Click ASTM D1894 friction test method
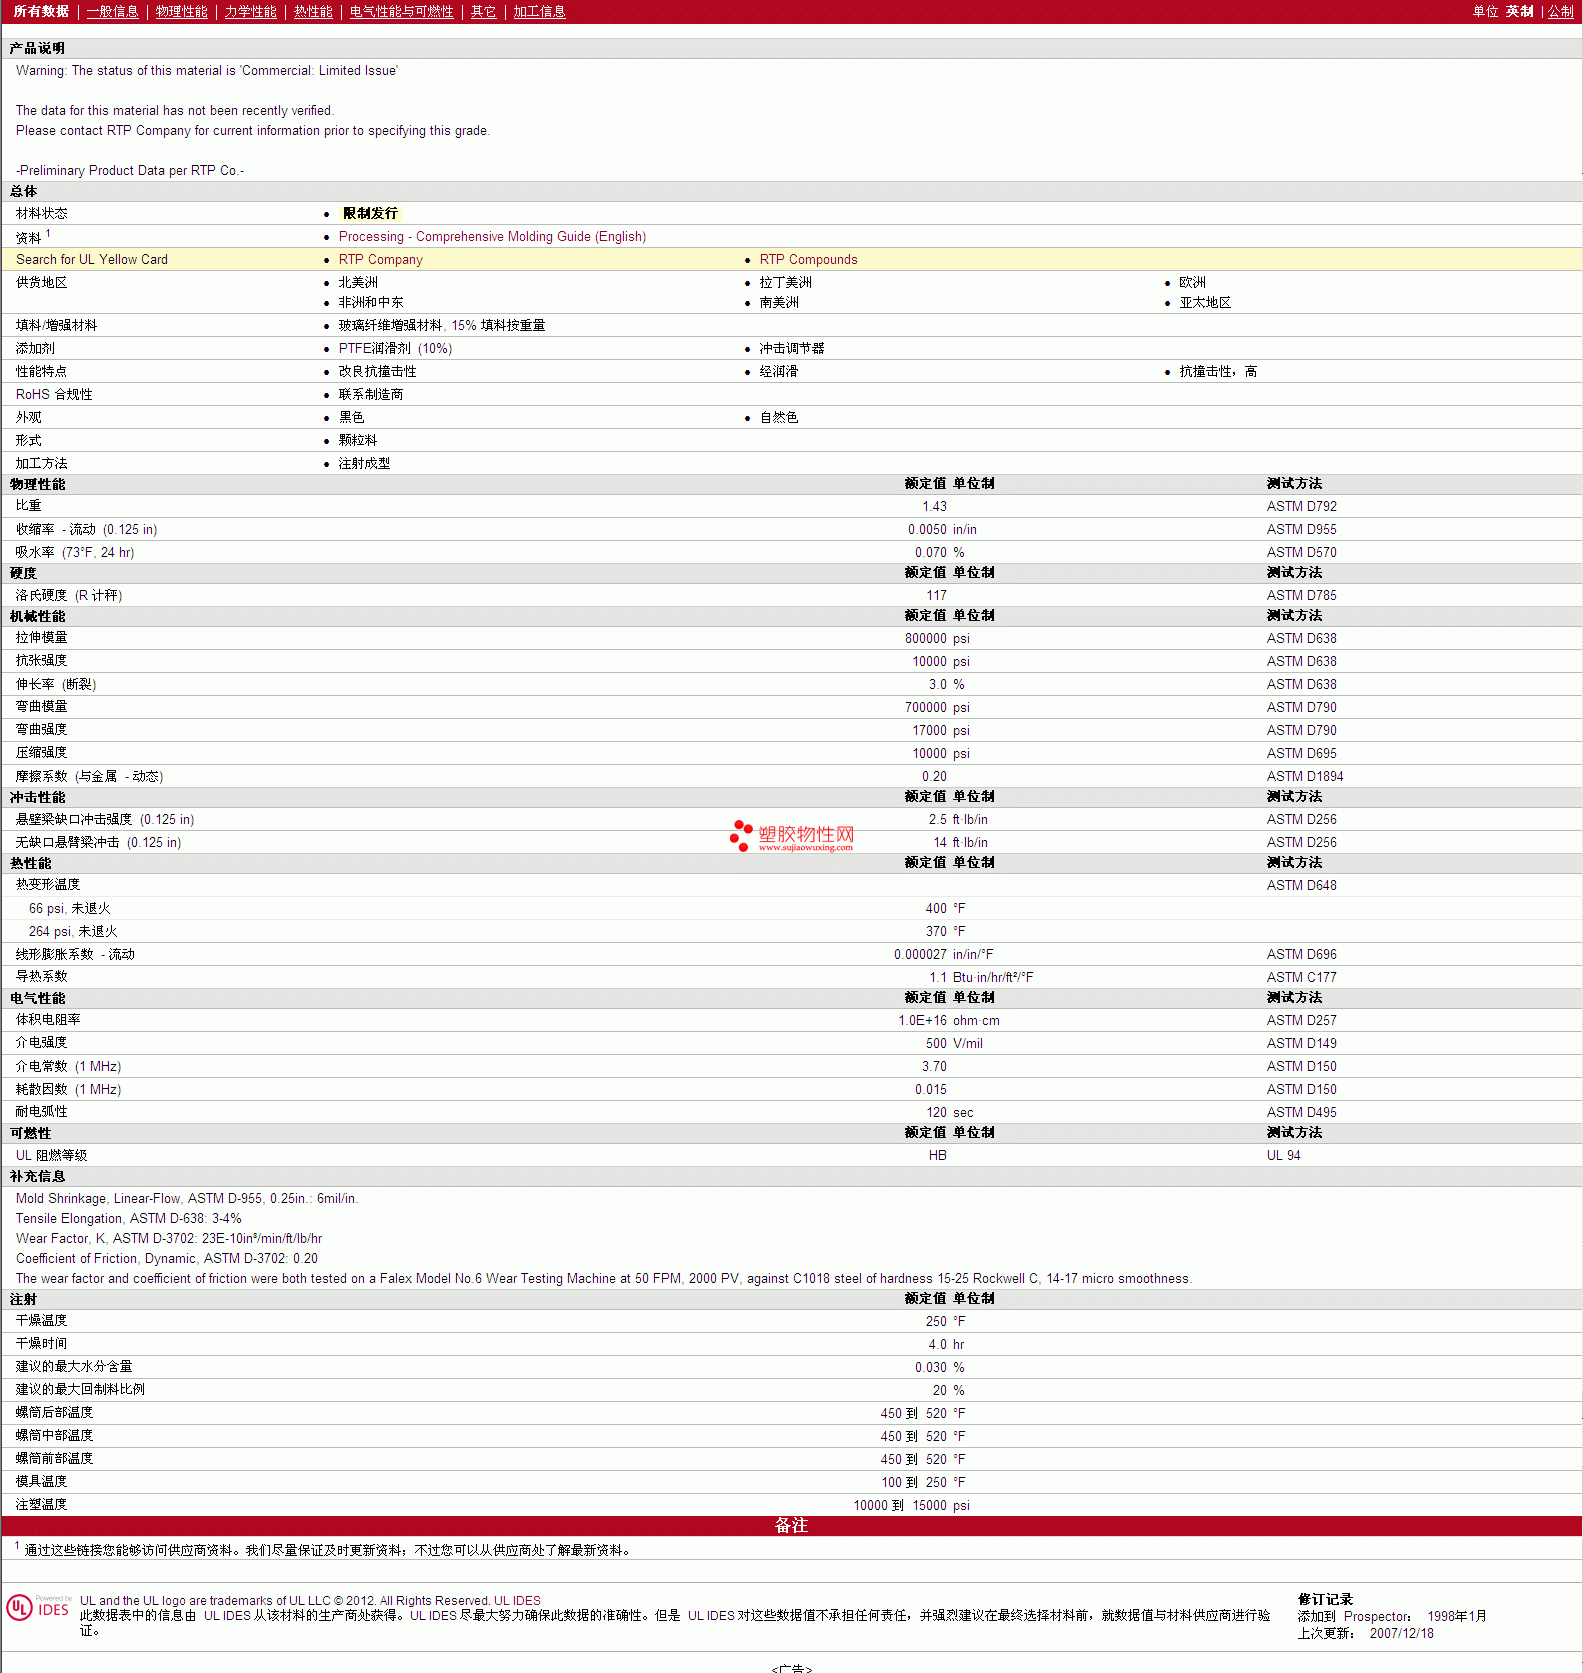 (1305, 776)
